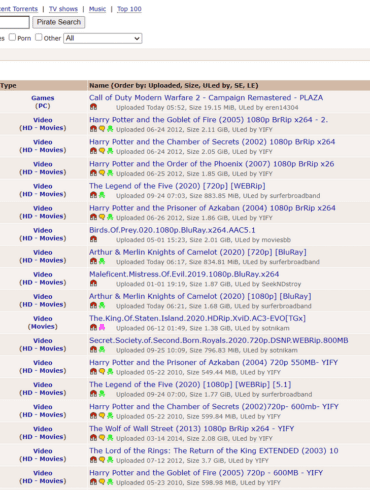
Task: Click green skull on Chamber of Secrets 1080p
Action: pos(110,151)
